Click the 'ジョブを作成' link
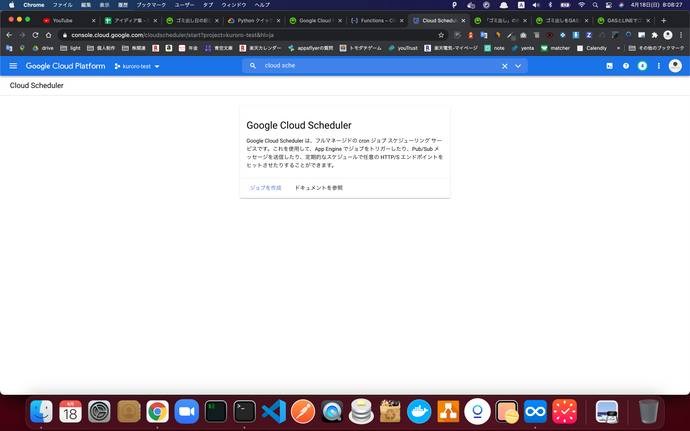 (265, 188)
